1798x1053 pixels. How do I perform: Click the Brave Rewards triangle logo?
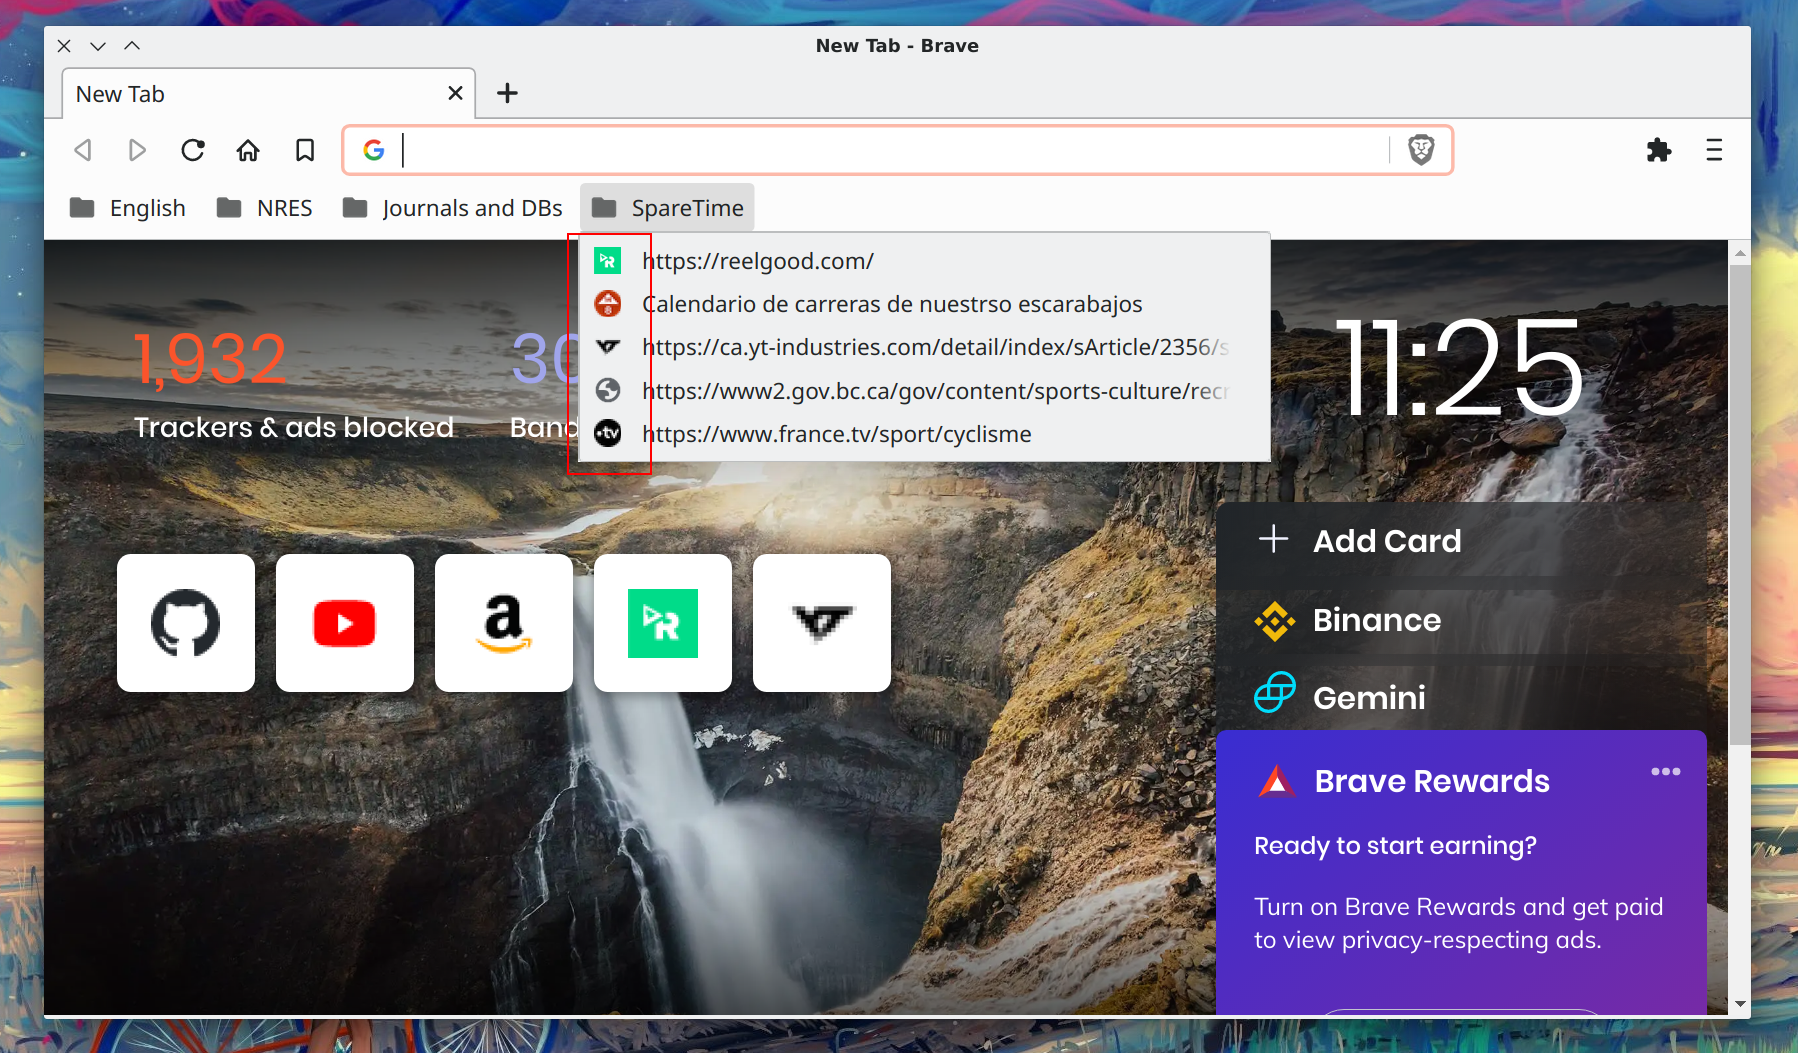tap(1276, 781)
